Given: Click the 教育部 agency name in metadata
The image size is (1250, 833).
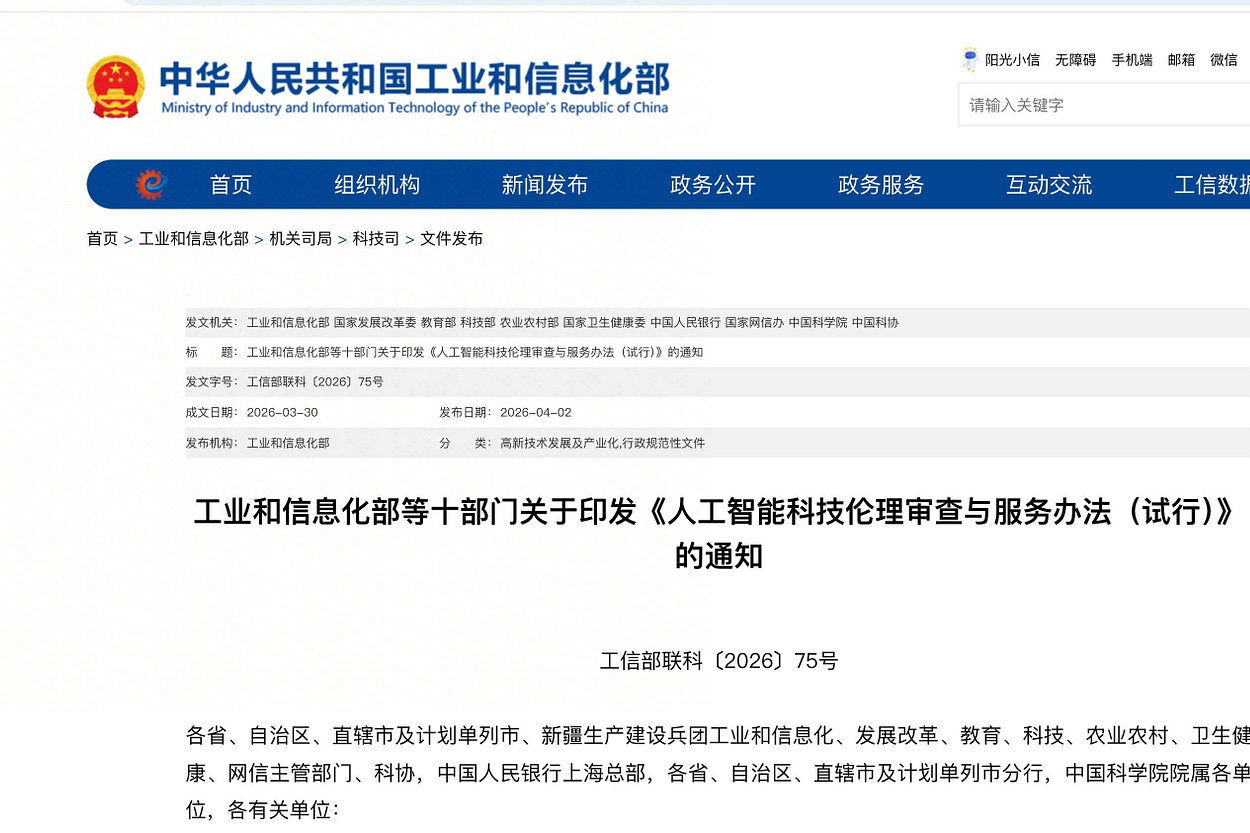Looking at the screenshot, I should click(438, 323).
